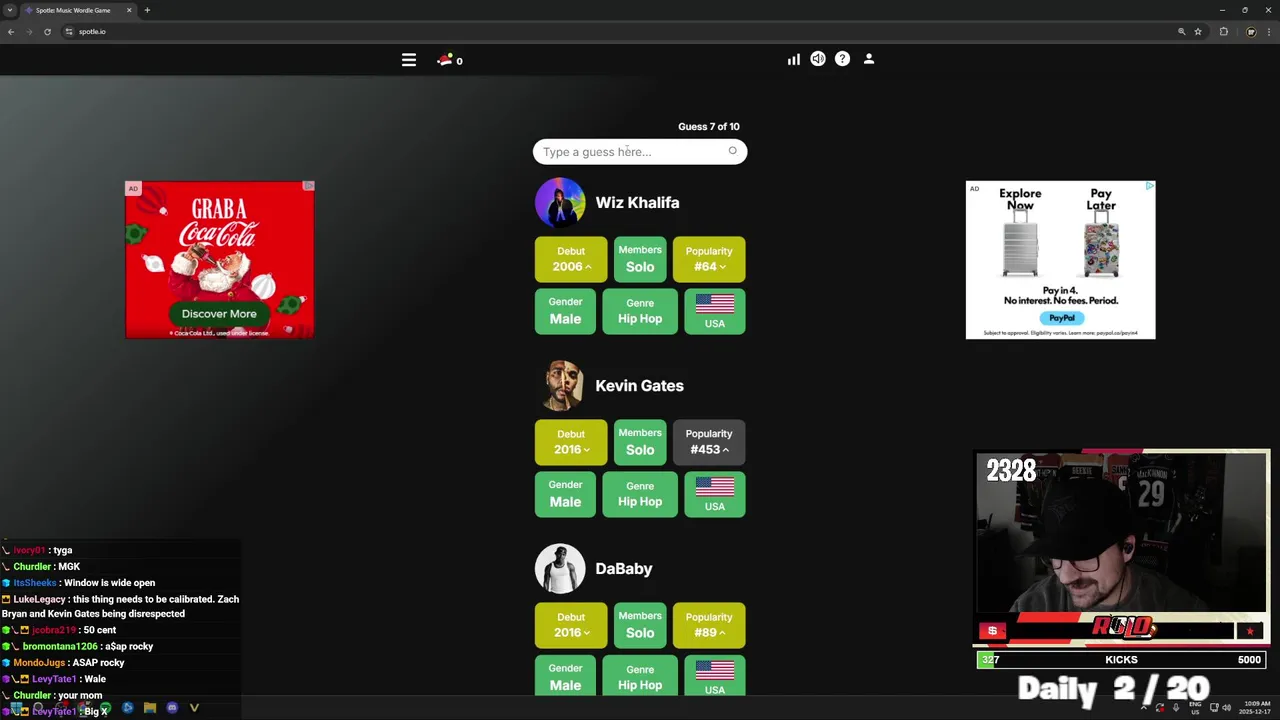Click DaBaby artist photo
The width and height of the screenshot is (1280, 720).
pos(560,569)
